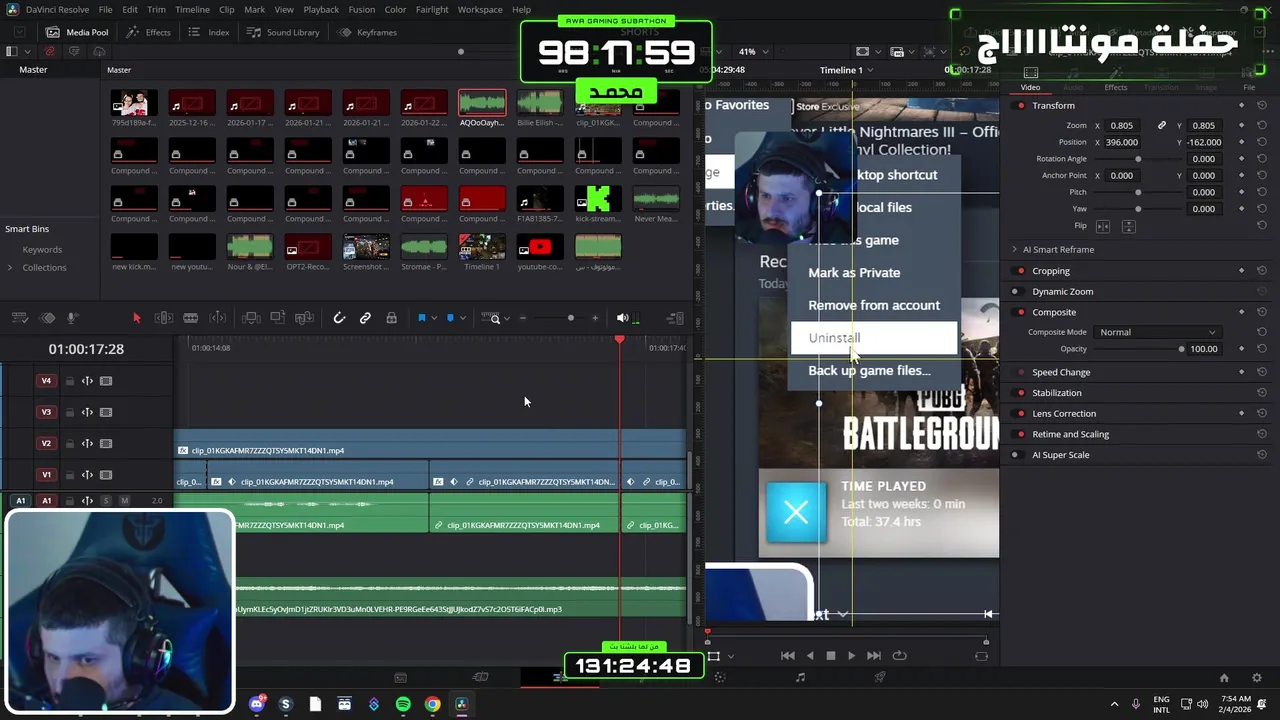Click the Replace Clip toolbar icon
The image size is (1280, 720).
(x=305, y=318)
